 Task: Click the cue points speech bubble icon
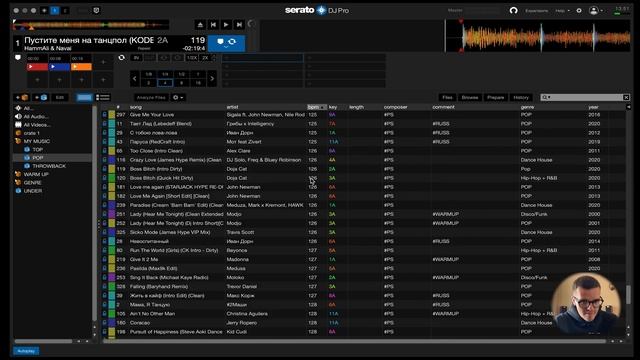[18, 58]
